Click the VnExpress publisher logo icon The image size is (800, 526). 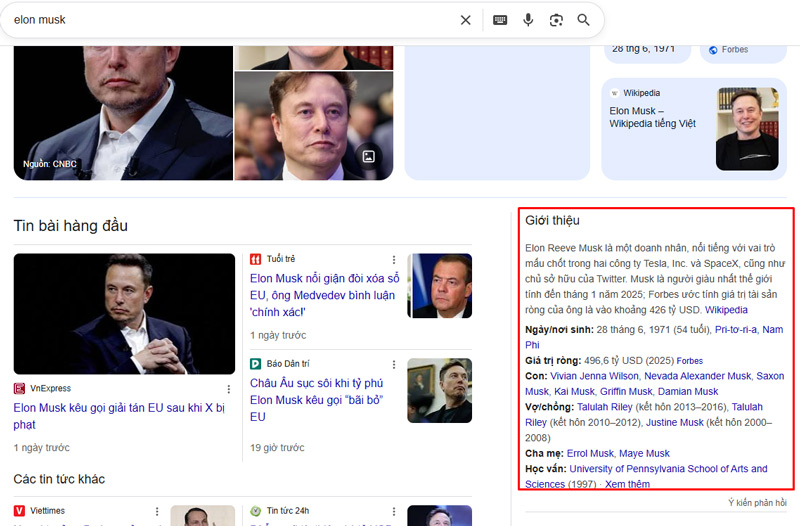coord(19,389)
